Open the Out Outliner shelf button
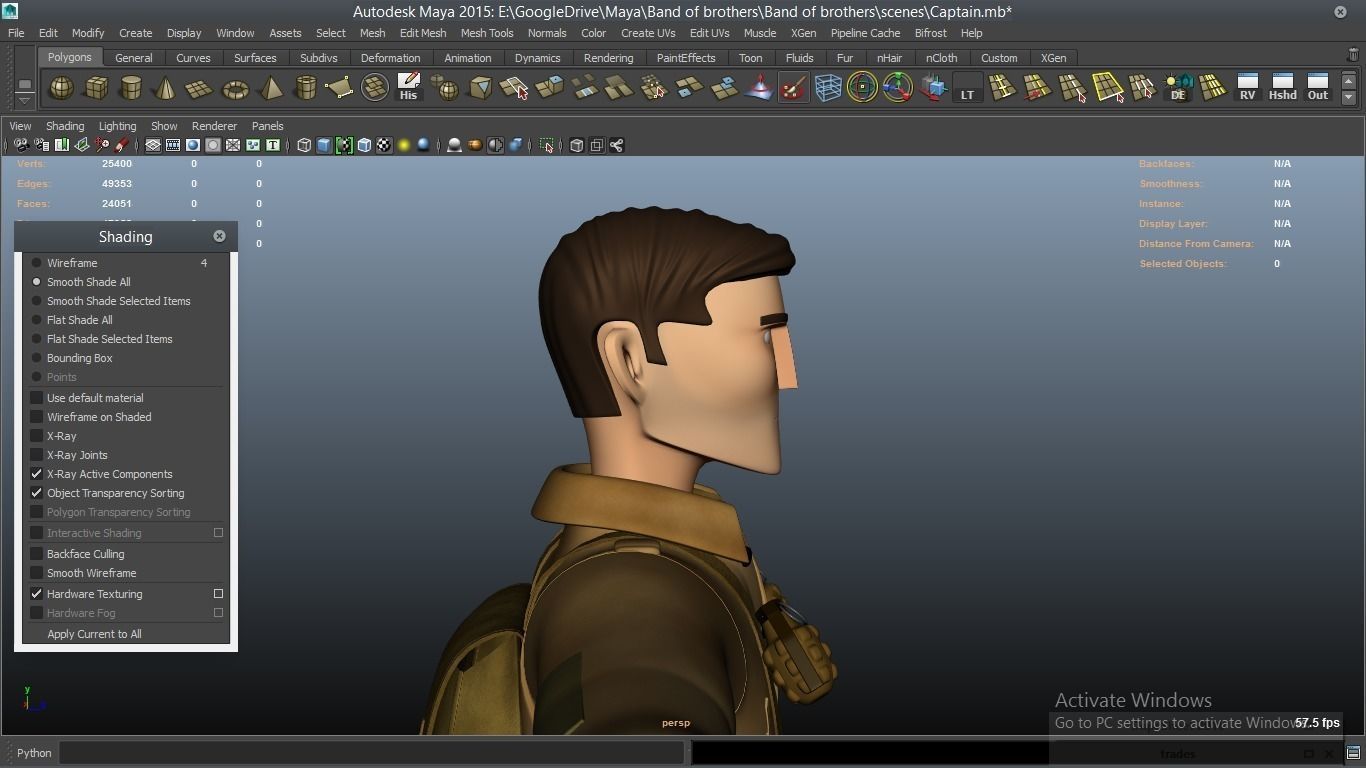The width and height of the screenshot is (1366, 768). point(1318,88)
